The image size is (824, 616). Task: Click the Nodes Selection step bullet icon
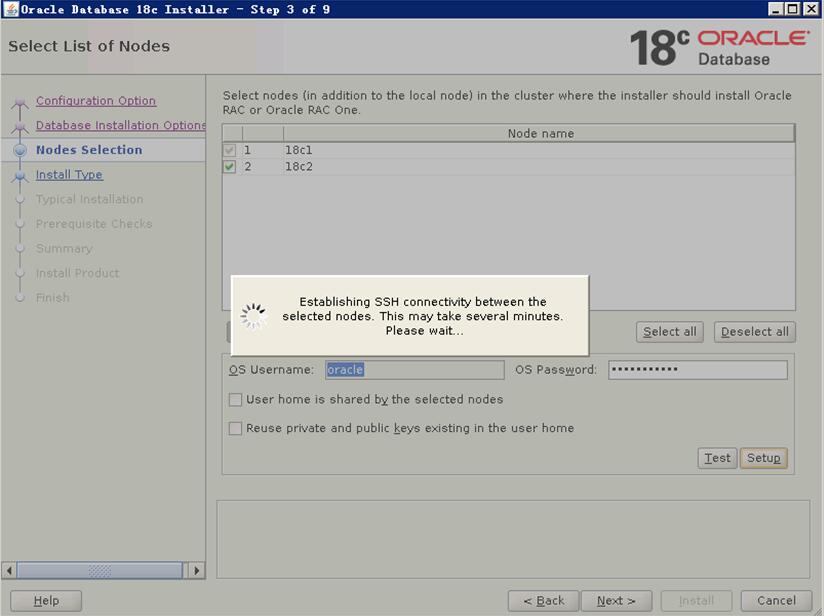(20, 150)
